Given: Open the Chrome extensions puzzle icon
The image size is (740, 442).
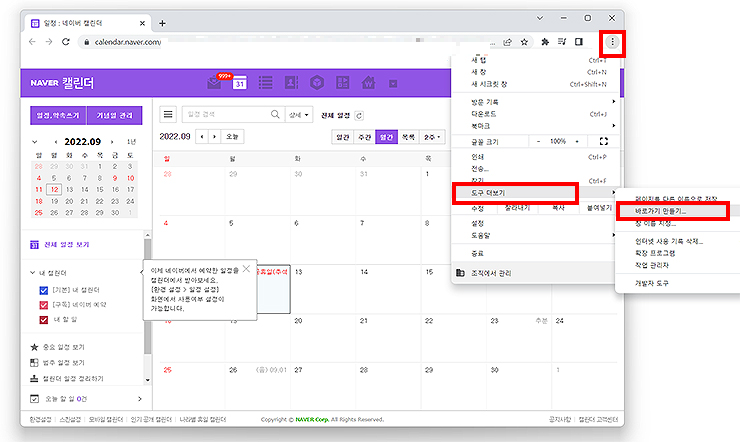Looking at the screenshot, I should (x=545, y=42).
